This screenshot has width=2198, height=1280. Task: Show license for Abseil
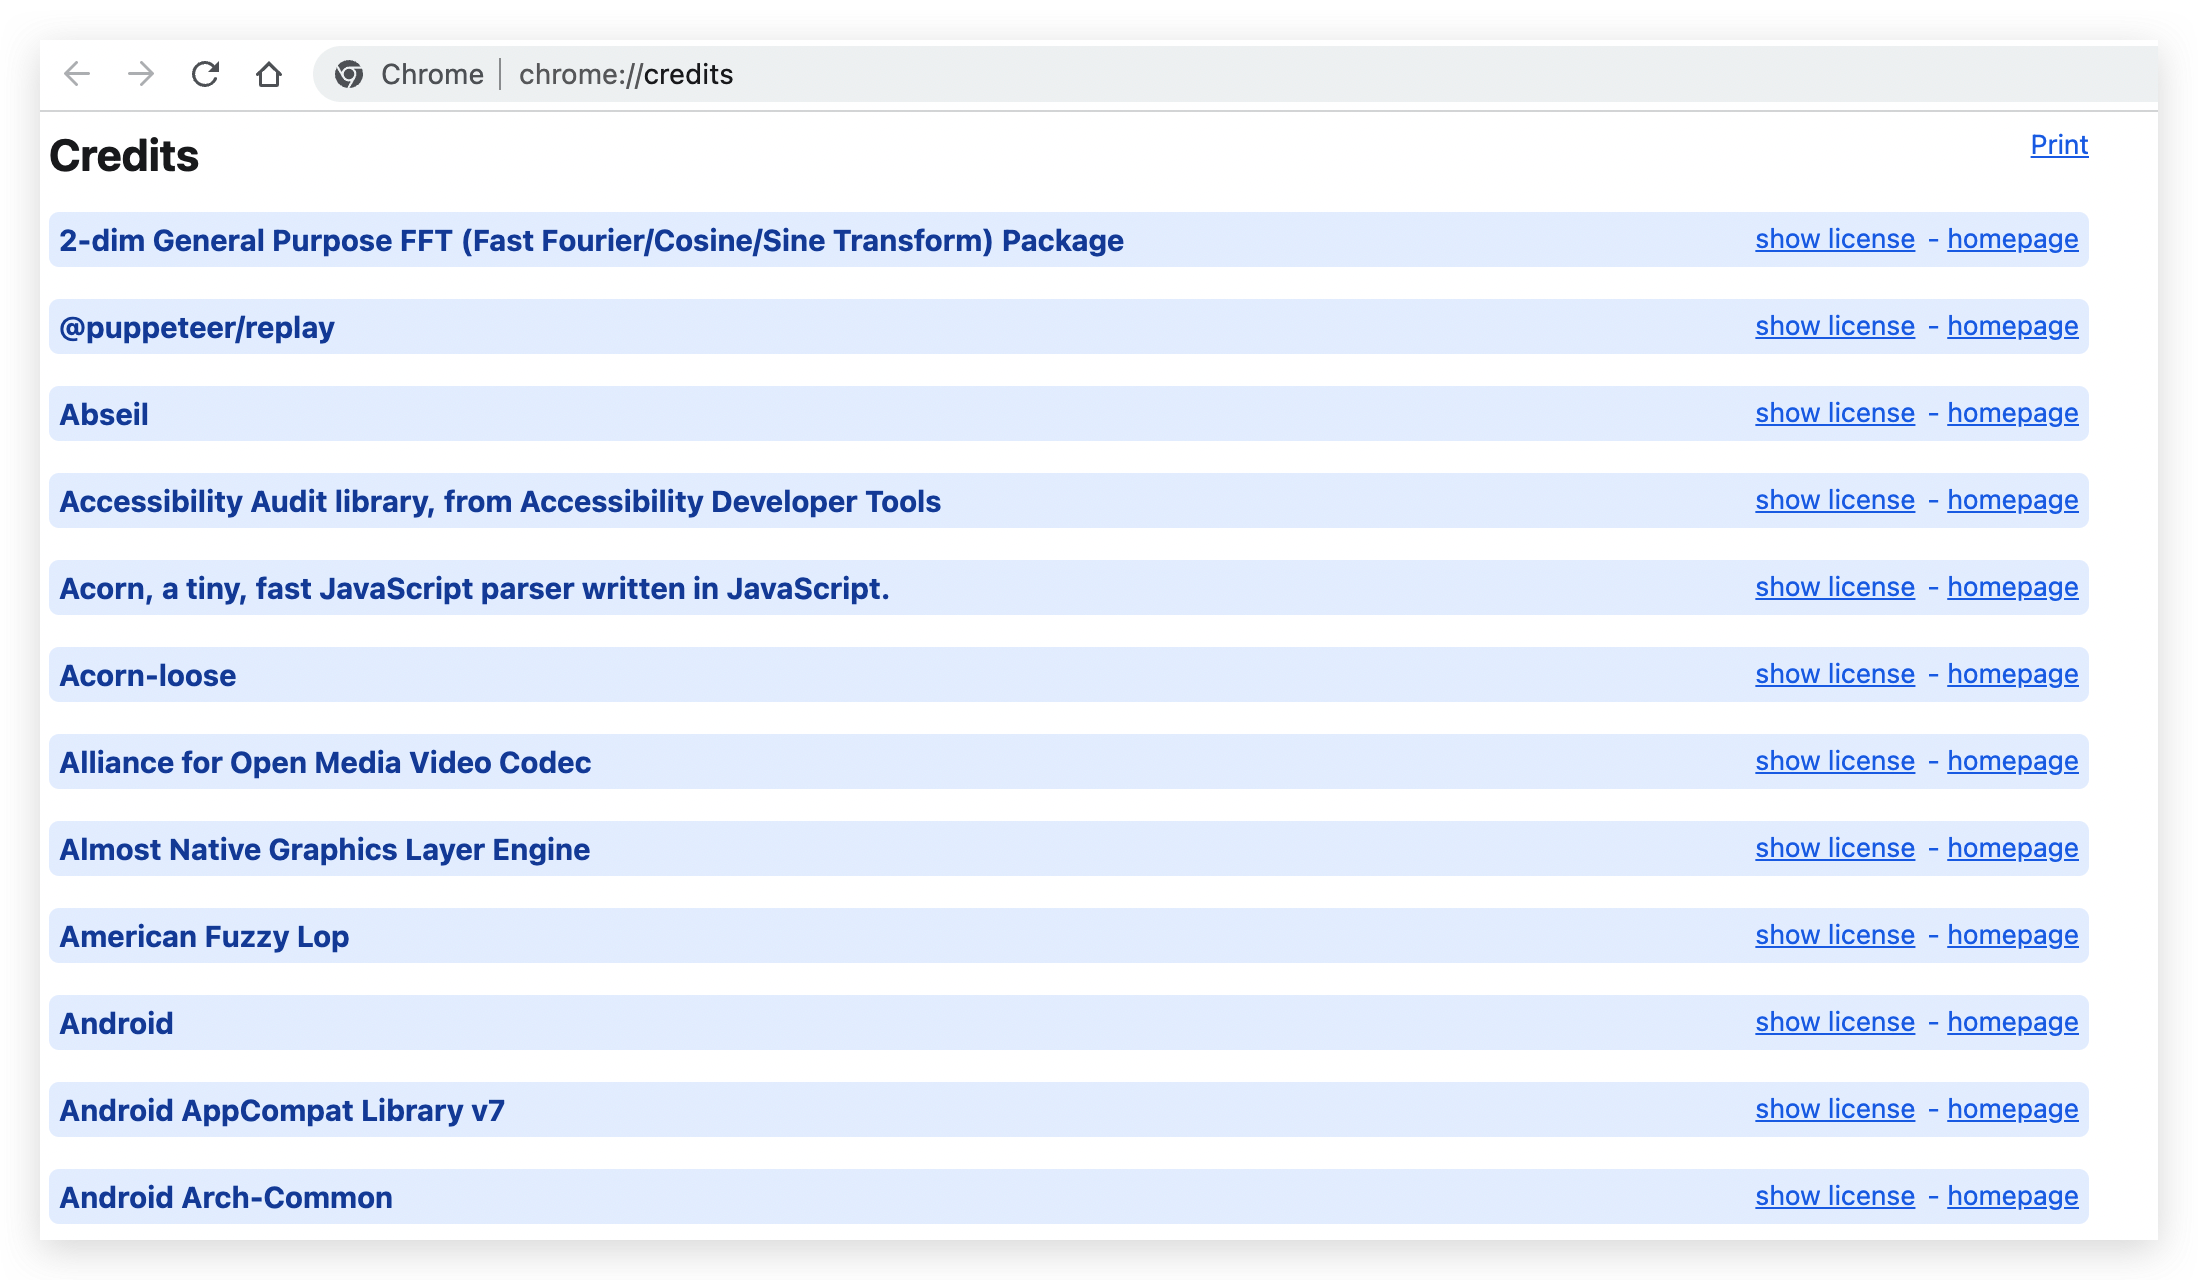click(x=1834, y=413)
